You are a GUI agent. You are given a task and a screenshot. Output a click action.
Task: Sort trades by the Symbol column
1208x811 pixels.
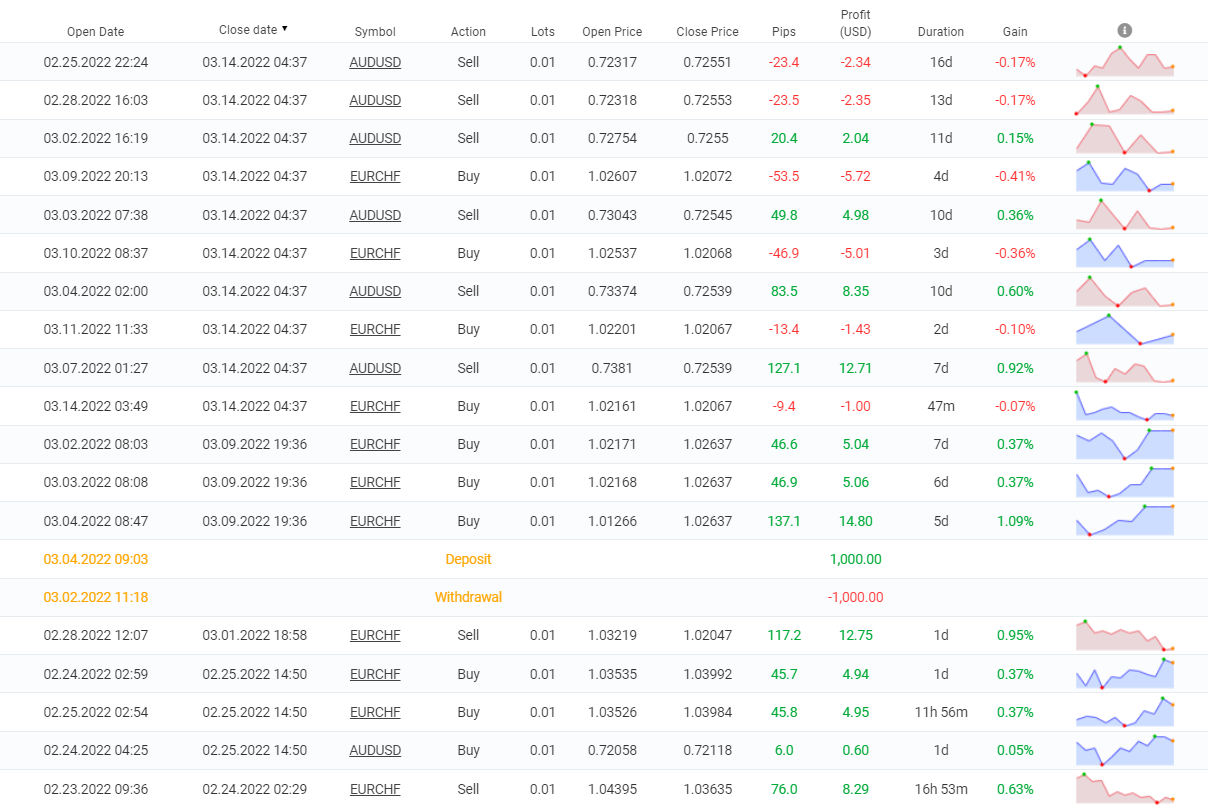point(374,31)
